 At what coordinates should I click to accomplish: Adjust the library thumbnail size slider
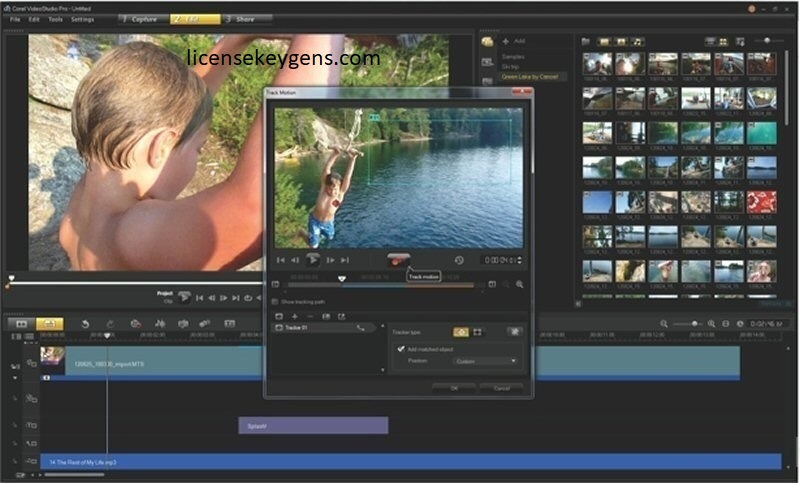click(767, 40)
